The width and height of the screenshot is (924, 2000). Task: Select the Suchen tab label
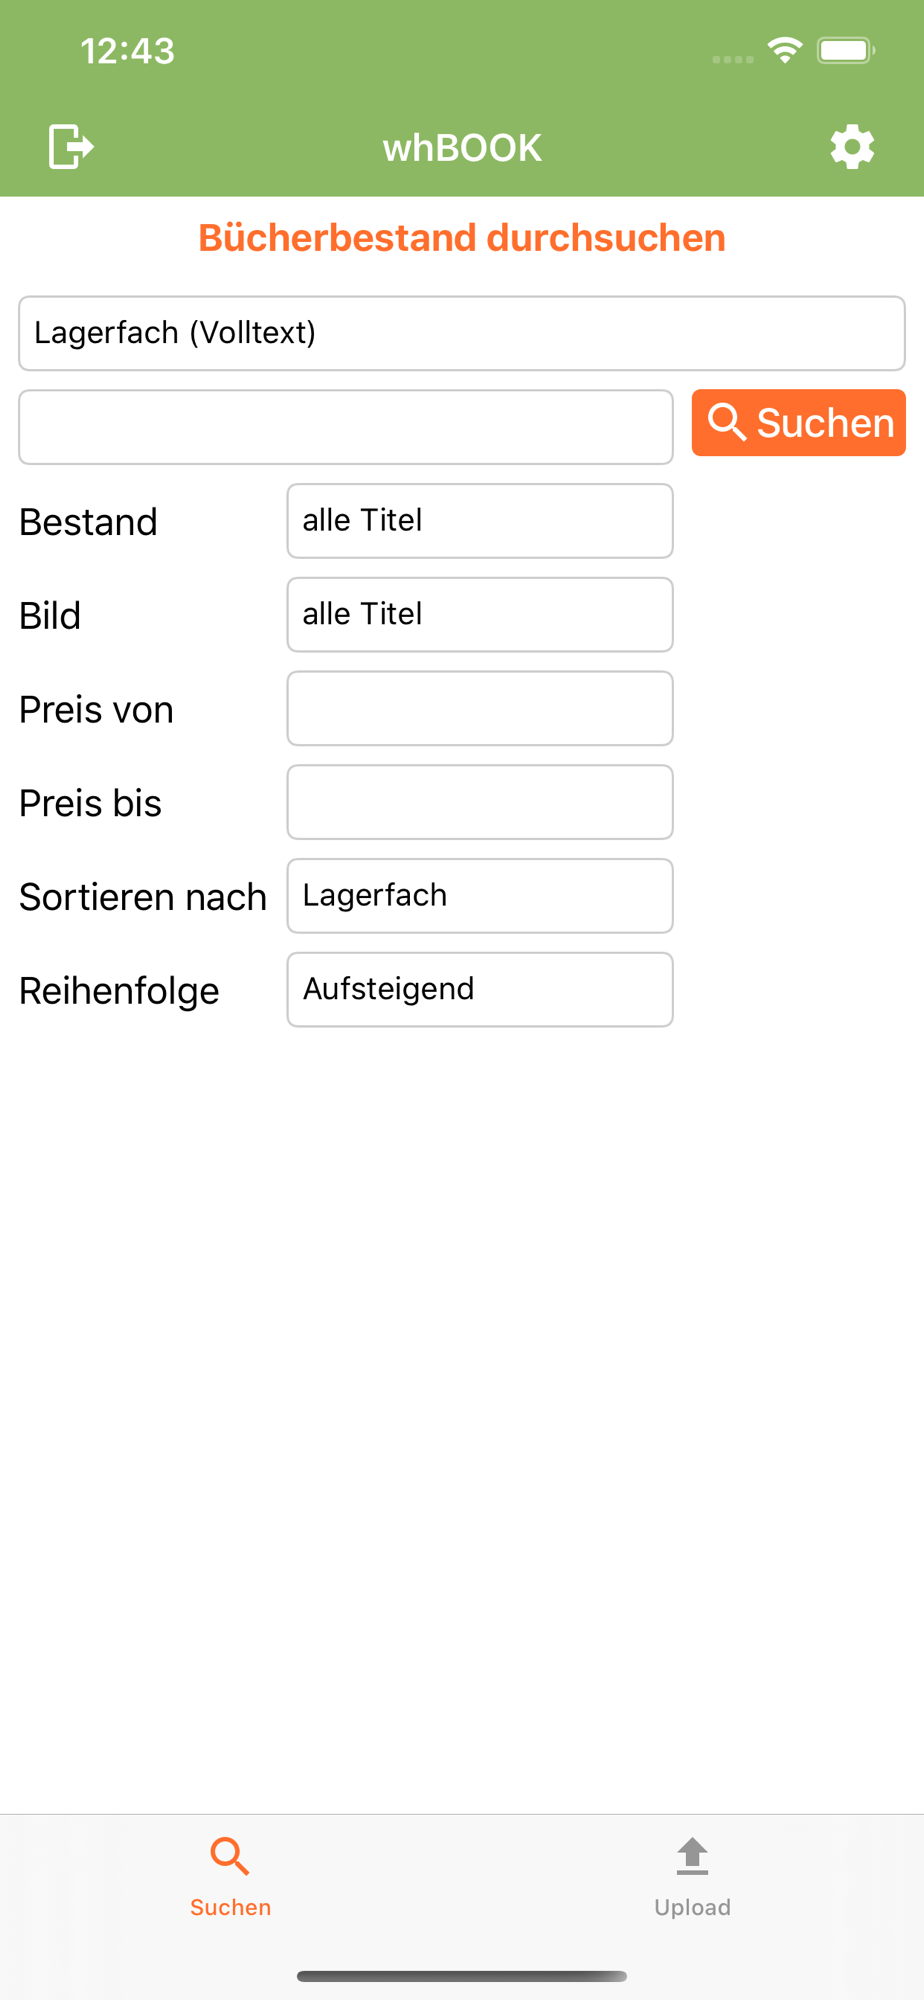click(230, 1907)
